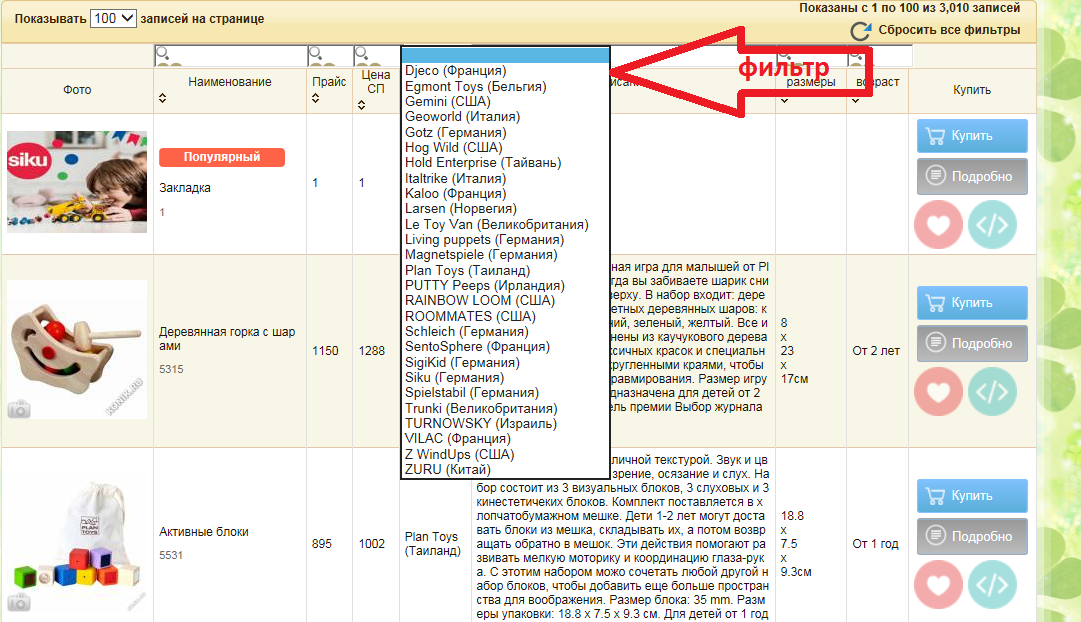Select the blank highlighted option in brand list
Viewport: 1081px width, 622px height.
pos(505,55)
